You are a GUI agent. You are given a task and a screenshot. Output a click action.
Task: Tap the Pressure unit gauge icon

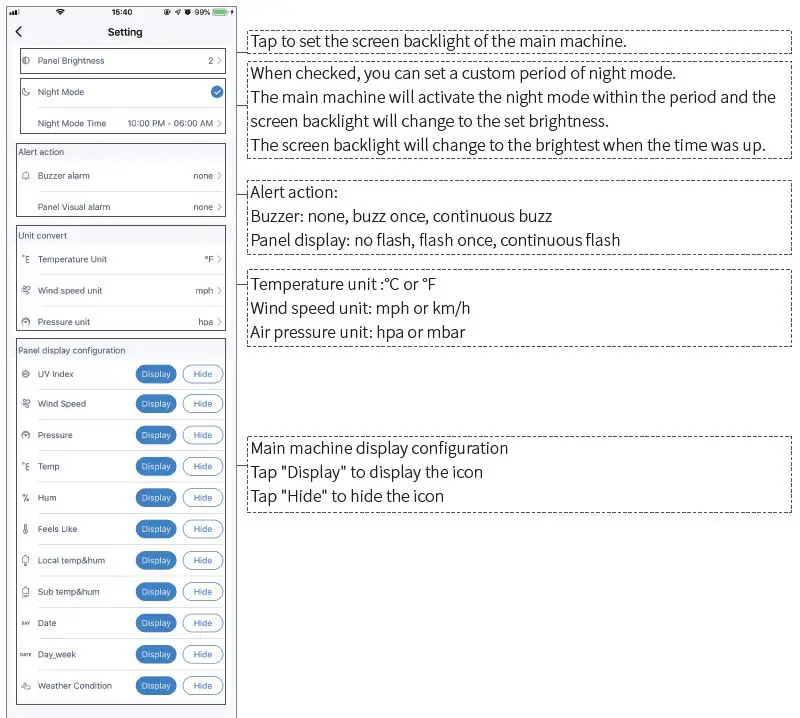26,322
